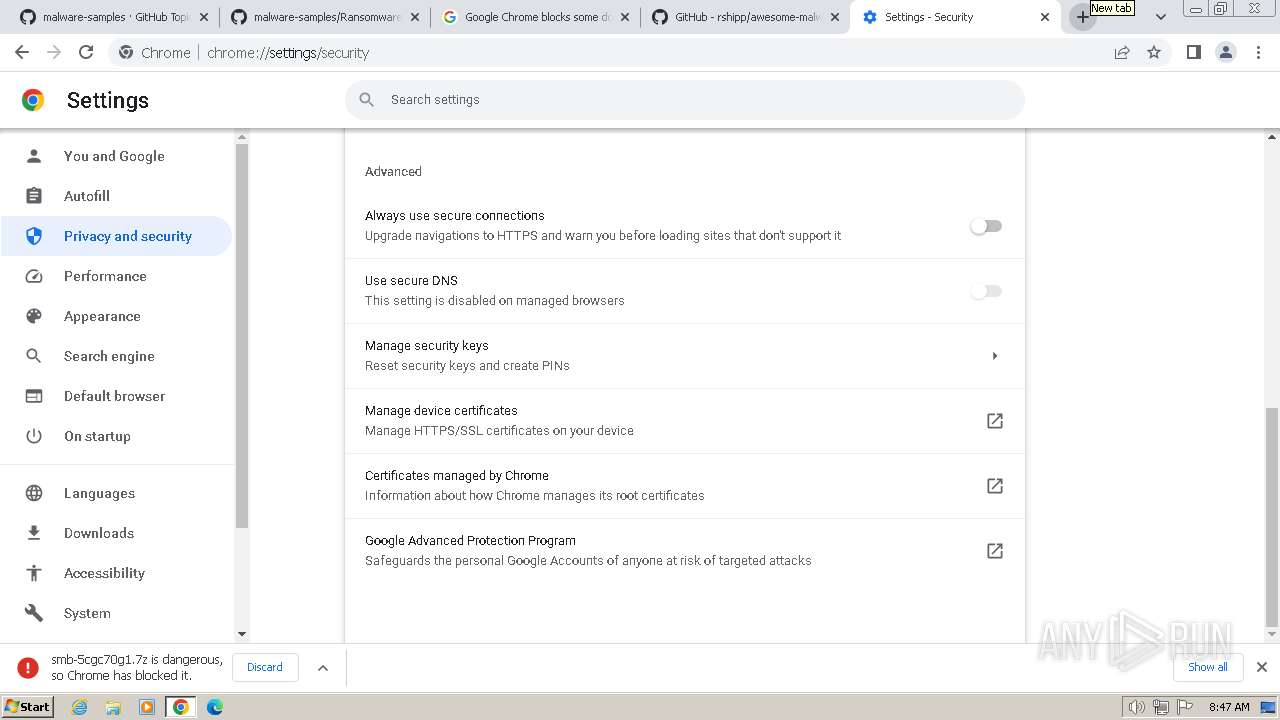
Task: Select Privacy and security in sidebar
Action: [116, 236]
